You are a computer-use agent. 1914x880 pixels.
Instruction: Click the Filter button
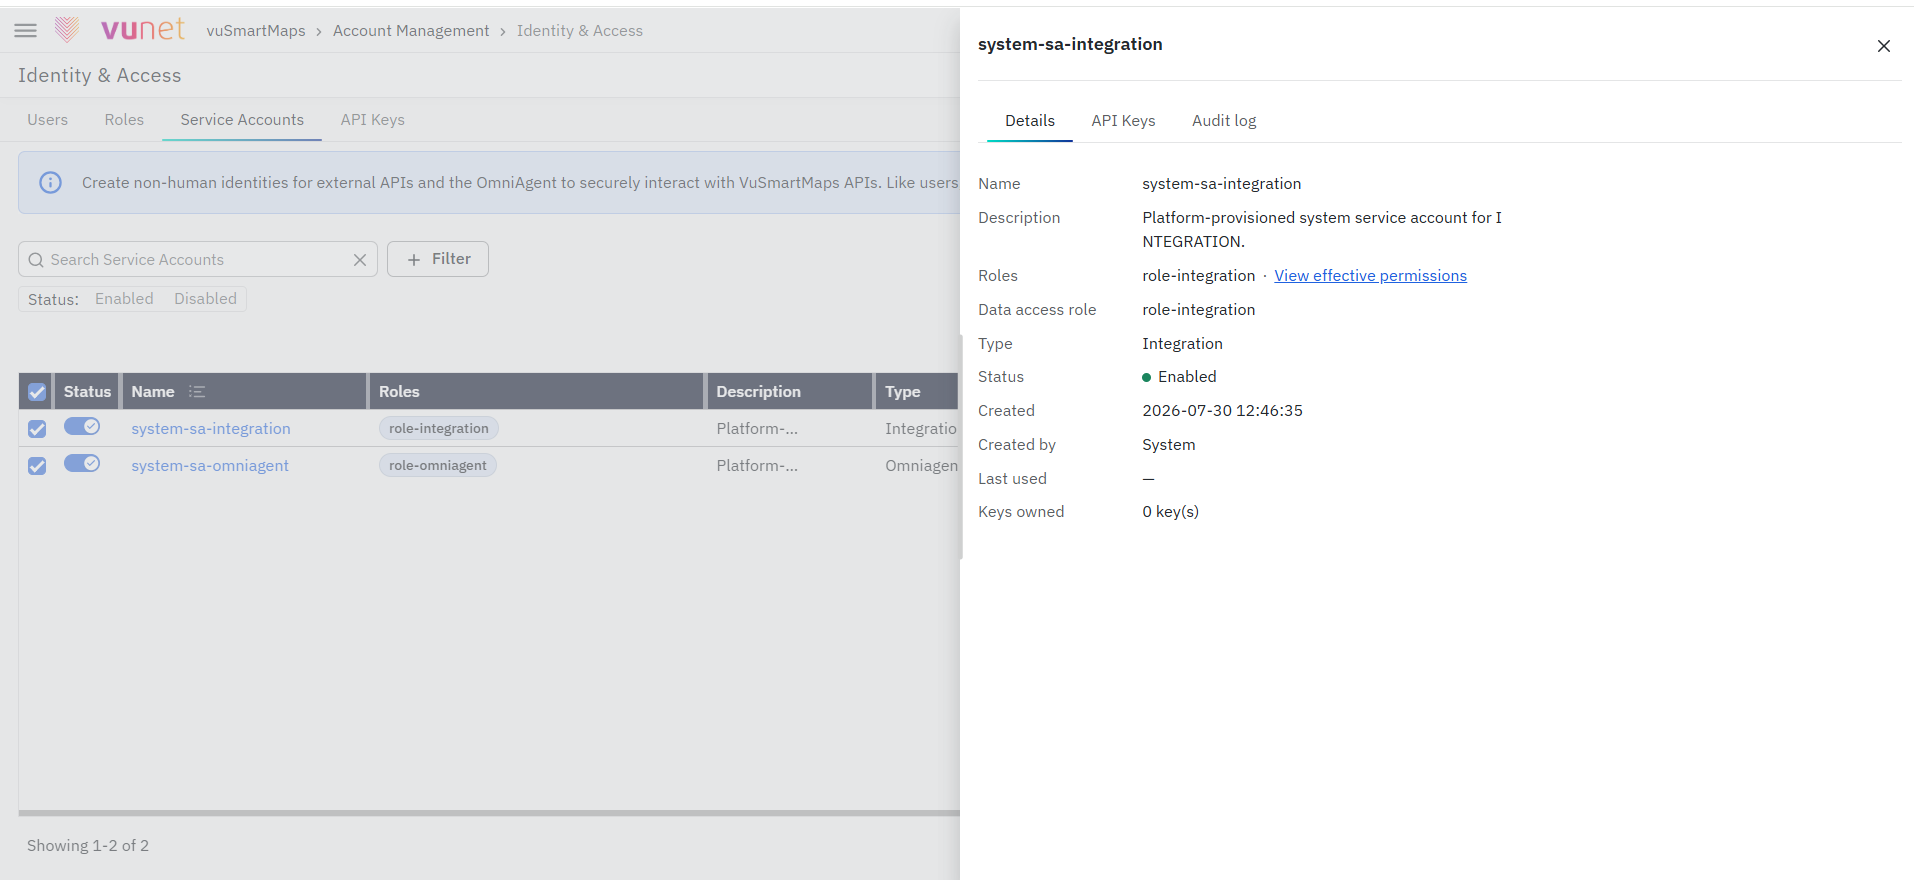click(438, 259)
